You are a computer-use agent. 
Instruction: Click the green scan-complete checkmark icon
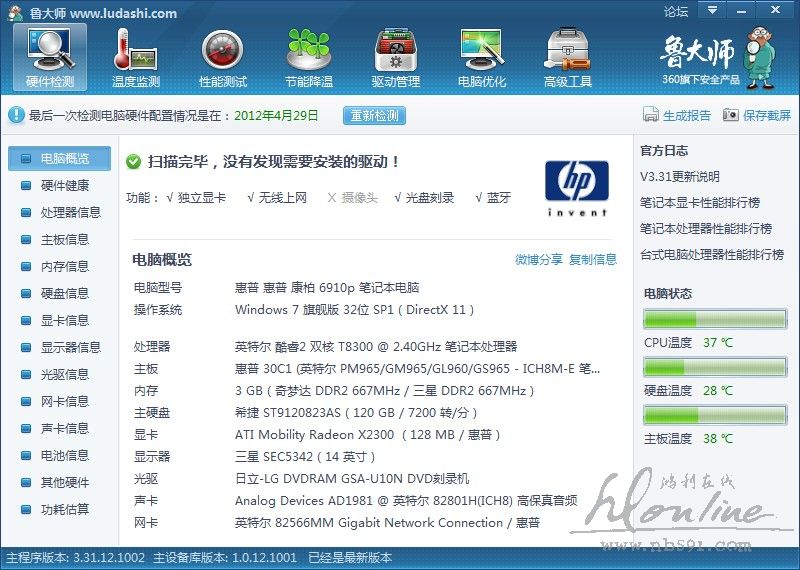pos(133,162)
